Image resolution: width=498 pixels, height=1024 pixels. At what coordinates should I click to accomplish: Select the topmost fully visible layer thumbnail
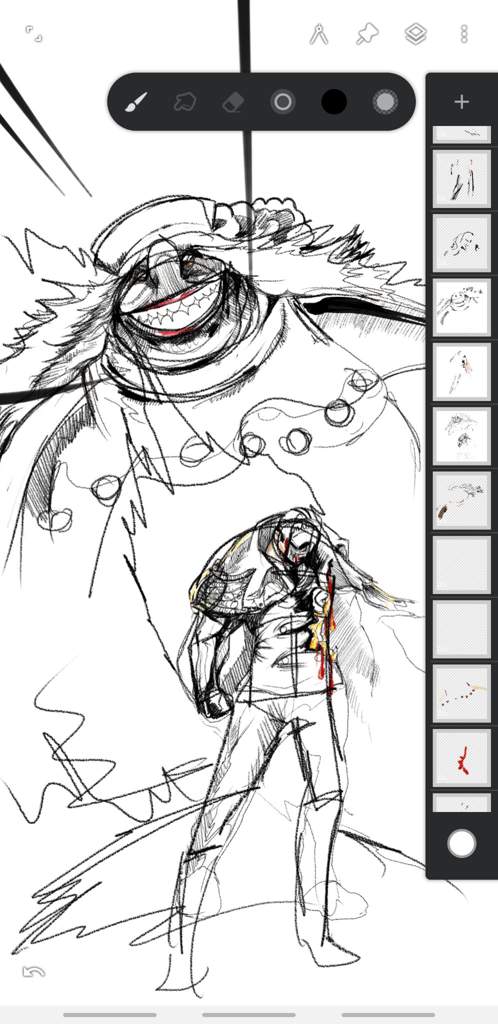(x=461, y=179)
